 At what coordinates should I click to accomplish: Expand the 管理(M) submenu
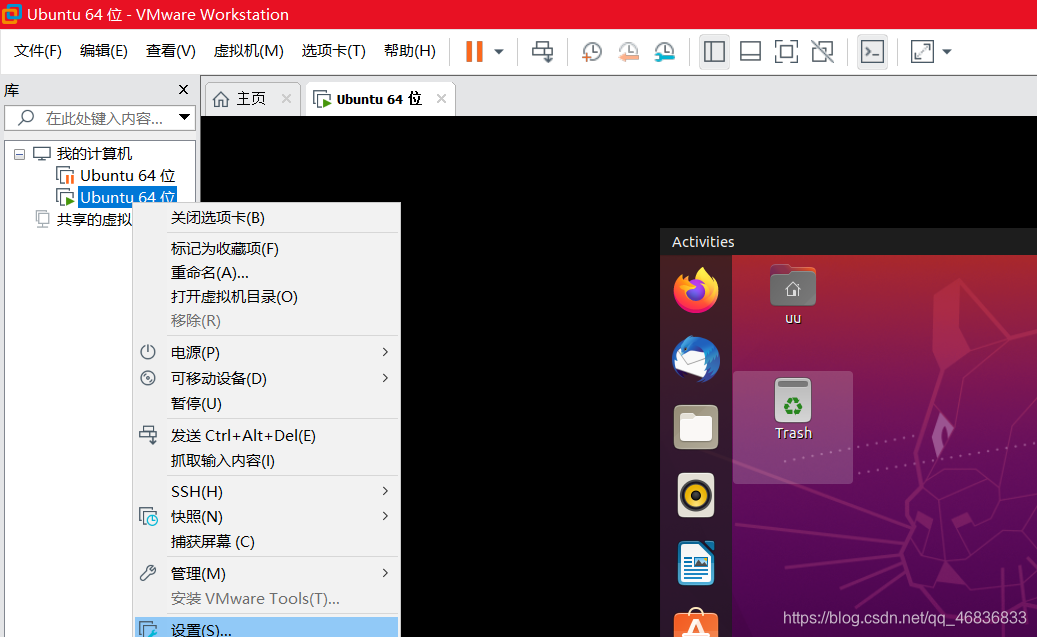267,573
